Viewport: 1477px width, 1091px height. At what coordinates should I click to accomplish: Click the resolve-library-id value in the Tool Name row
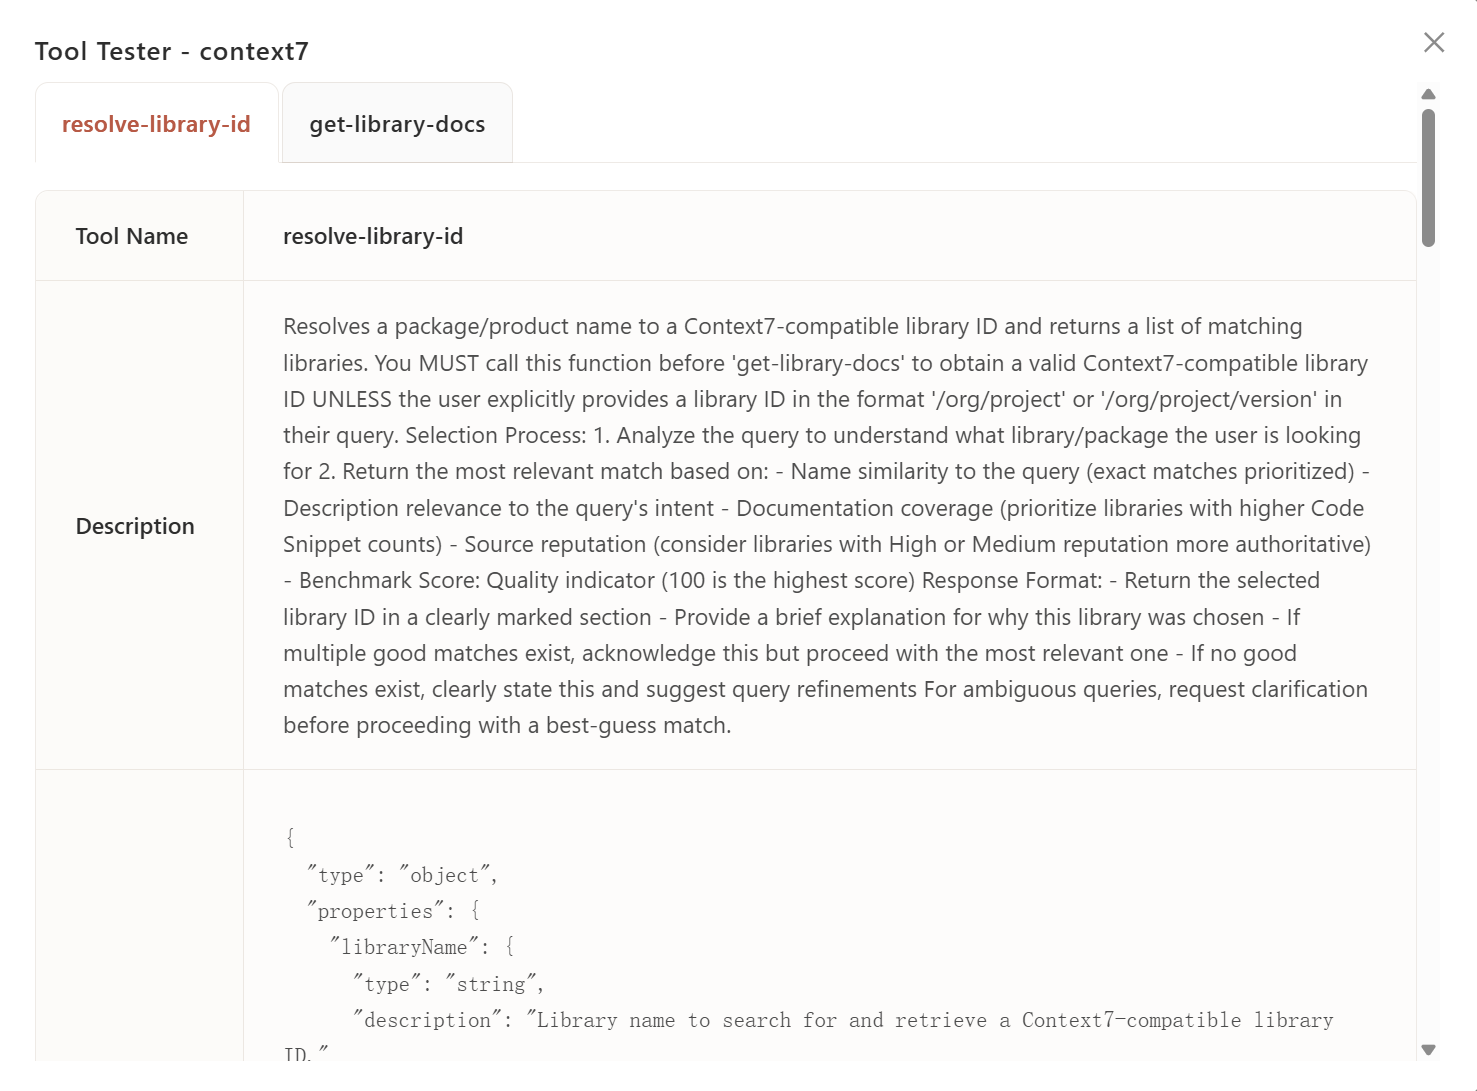click(373, 236)
